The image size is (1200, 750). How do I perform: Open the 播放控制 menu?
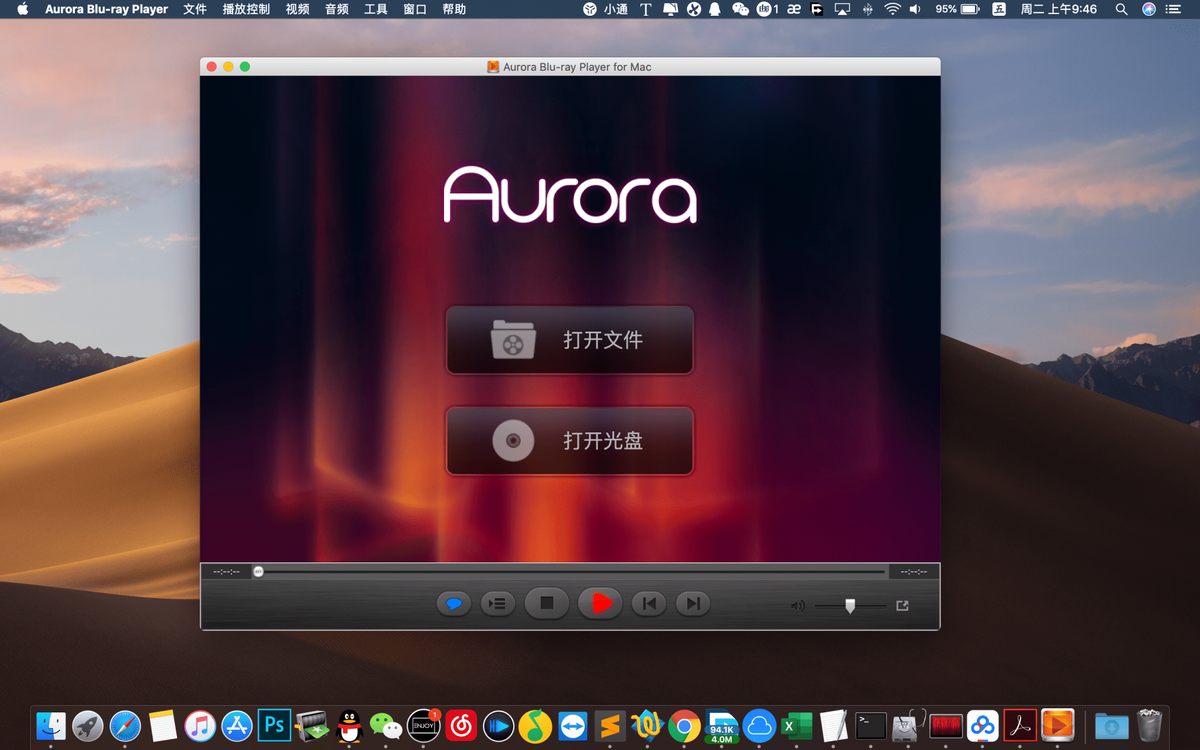pyautogui.click(x=246, y=9)
